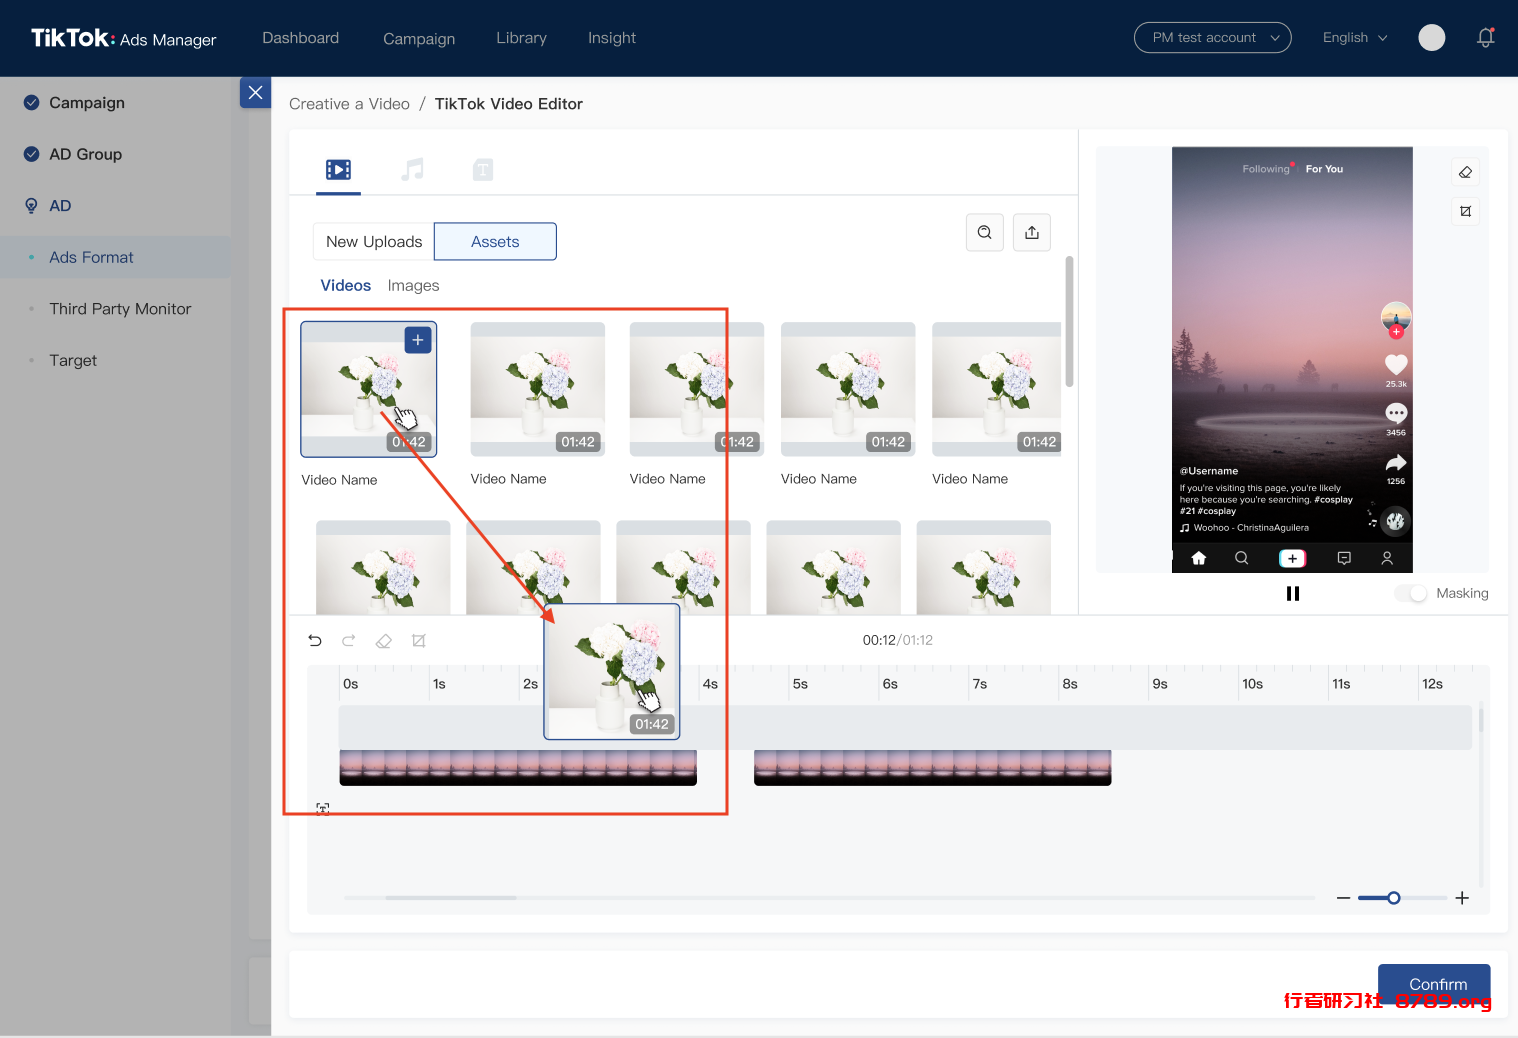Open the English language dropdown
The height and width of the screenshot is (1038, 1518).
coord(1355,38)
